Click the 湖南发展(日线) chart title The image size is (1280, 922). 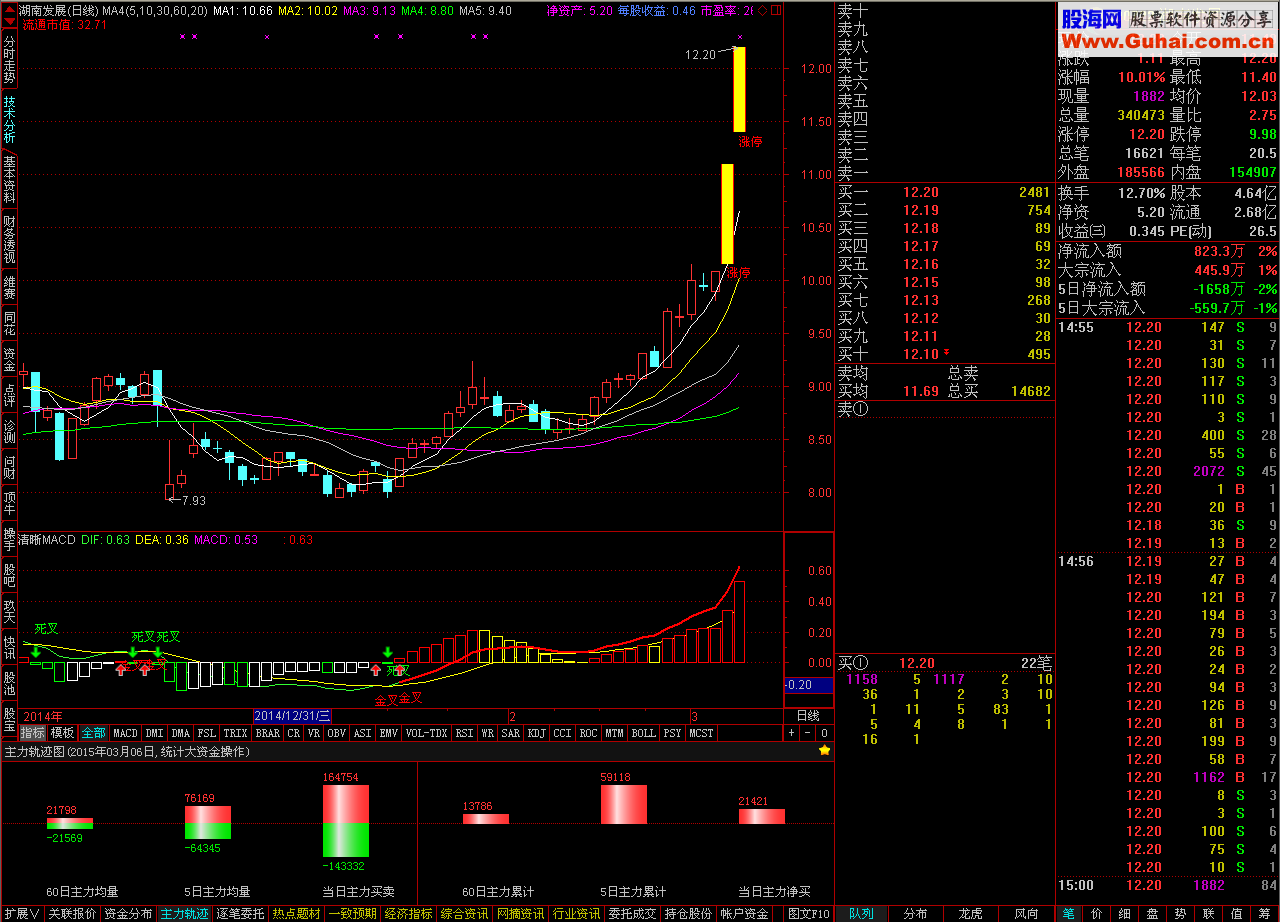58,10
